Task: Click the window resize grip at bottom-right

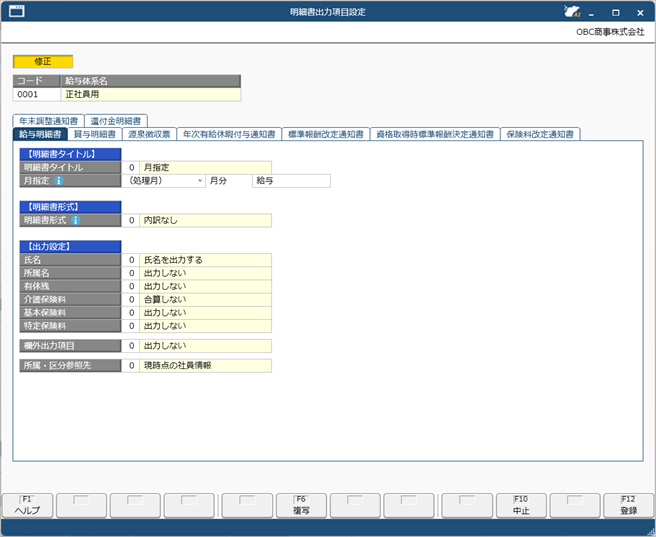Action: coord(650,531)
